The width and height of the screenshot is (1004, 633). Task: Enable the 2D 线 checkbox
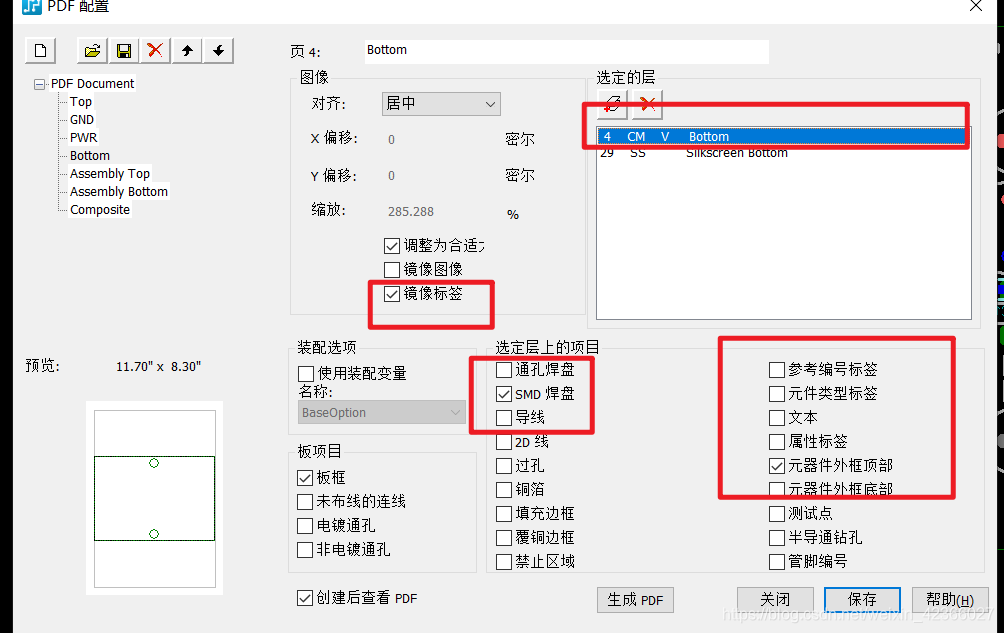(x=505, y=442)
